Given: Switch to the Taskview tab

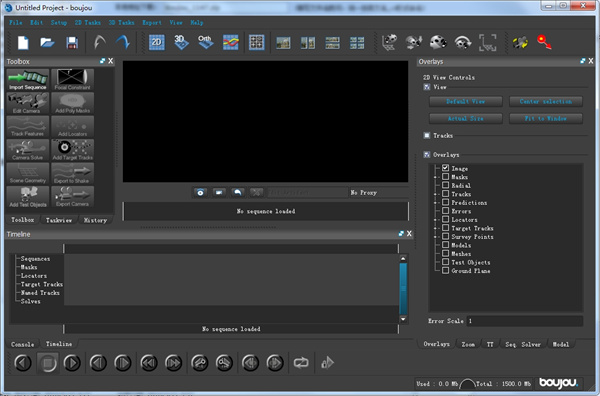Looking at the screenshot, I should click(x=59, y=220).
